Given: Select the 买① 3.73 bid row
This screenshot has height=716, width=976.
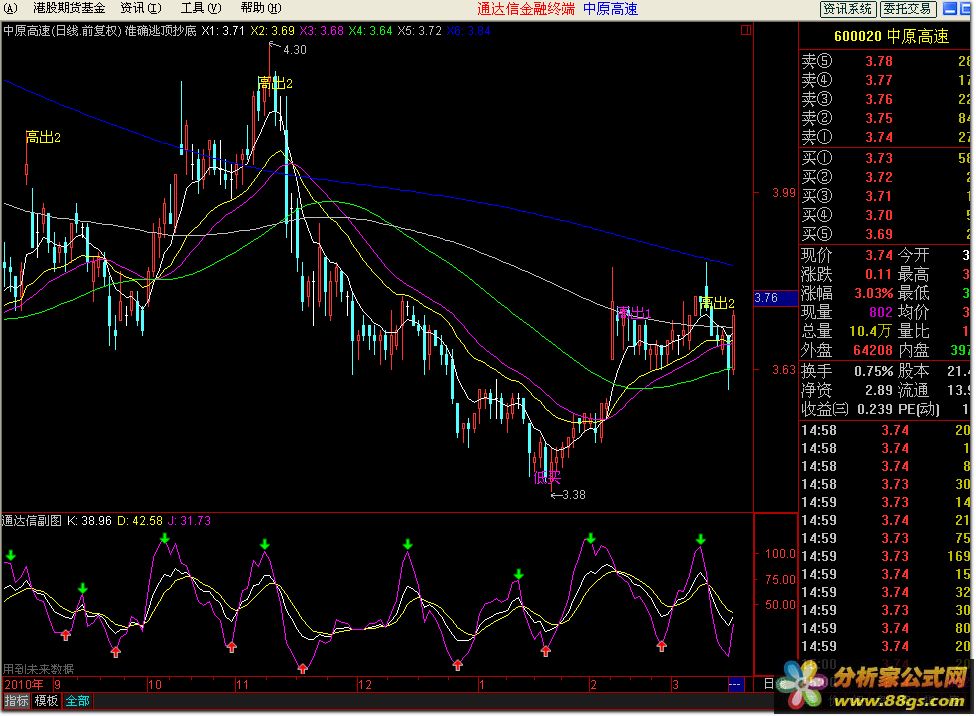Looking at the screenshot, I should point(886,158).
